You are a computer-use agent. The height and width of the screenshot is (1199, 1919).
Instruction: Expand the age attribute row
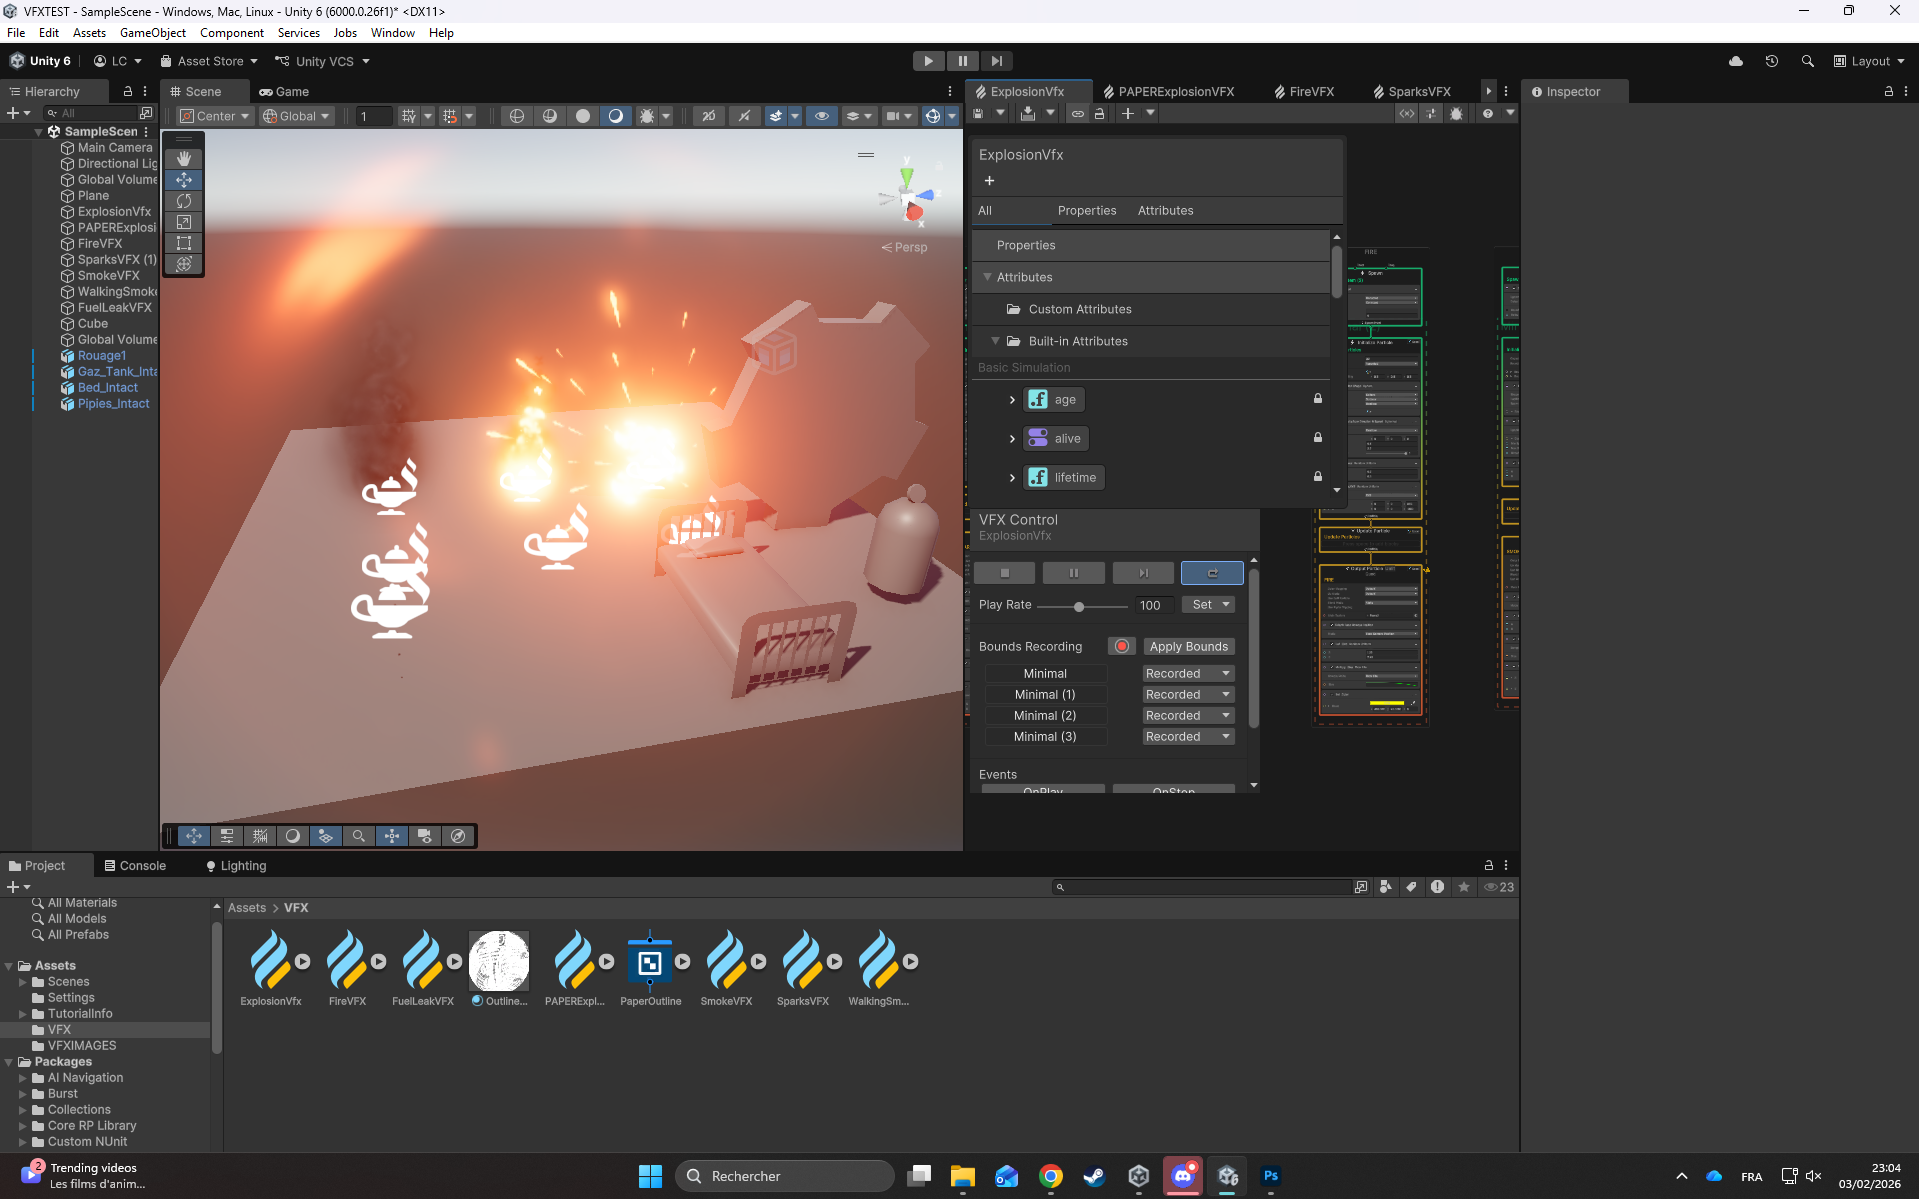tap(1012, 400)
